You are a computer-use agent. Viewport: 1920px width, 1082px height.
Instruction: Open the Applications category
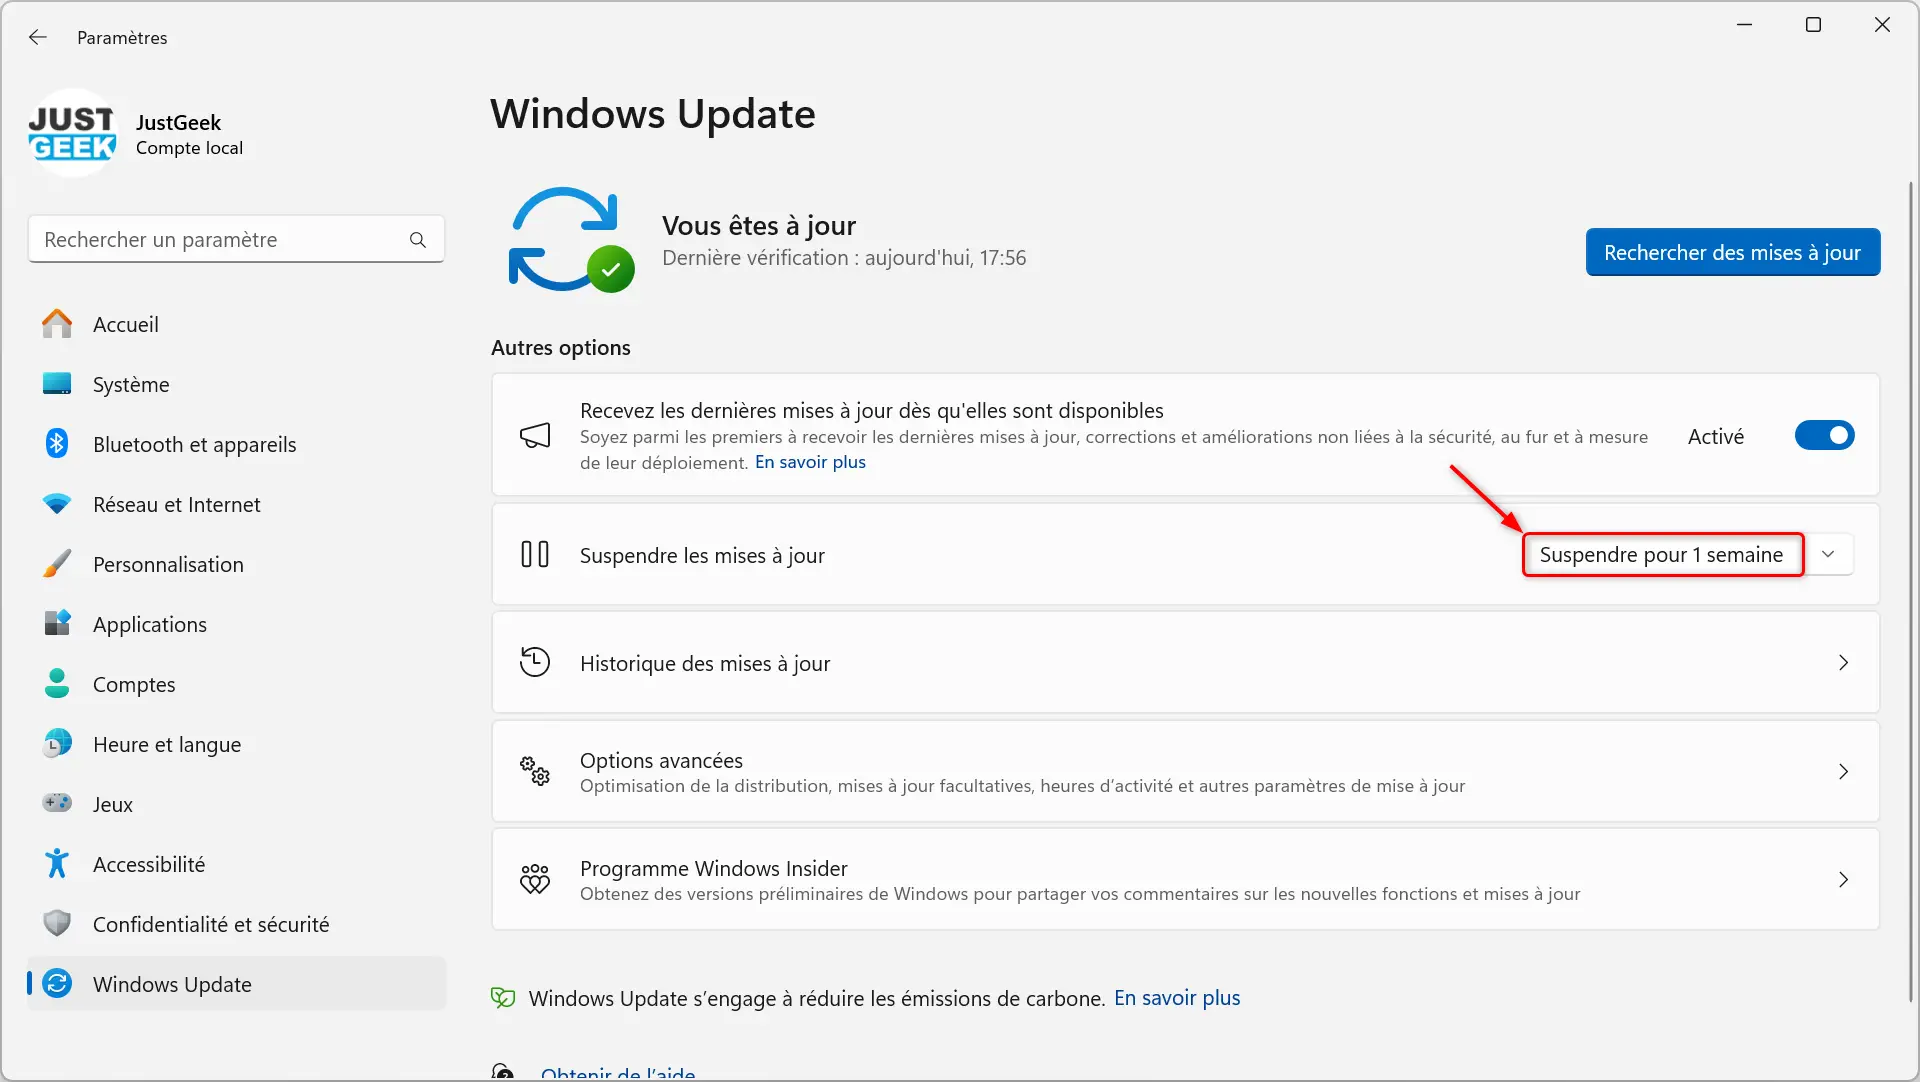pos(236,624)
